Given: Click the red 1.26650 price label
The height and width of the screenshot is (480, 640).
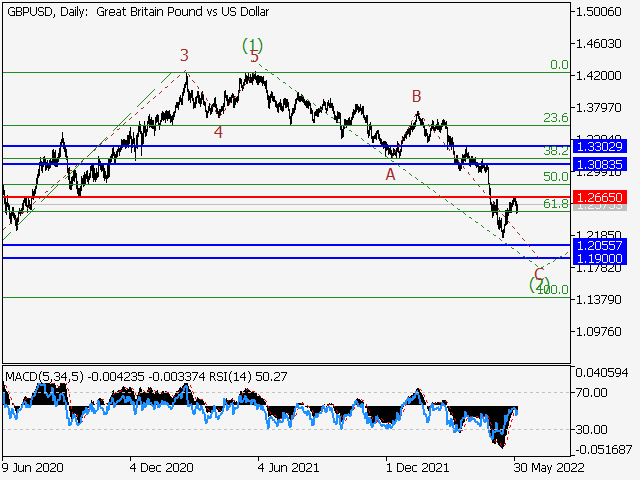Looking at the screenshot, I should coord(599,198).
